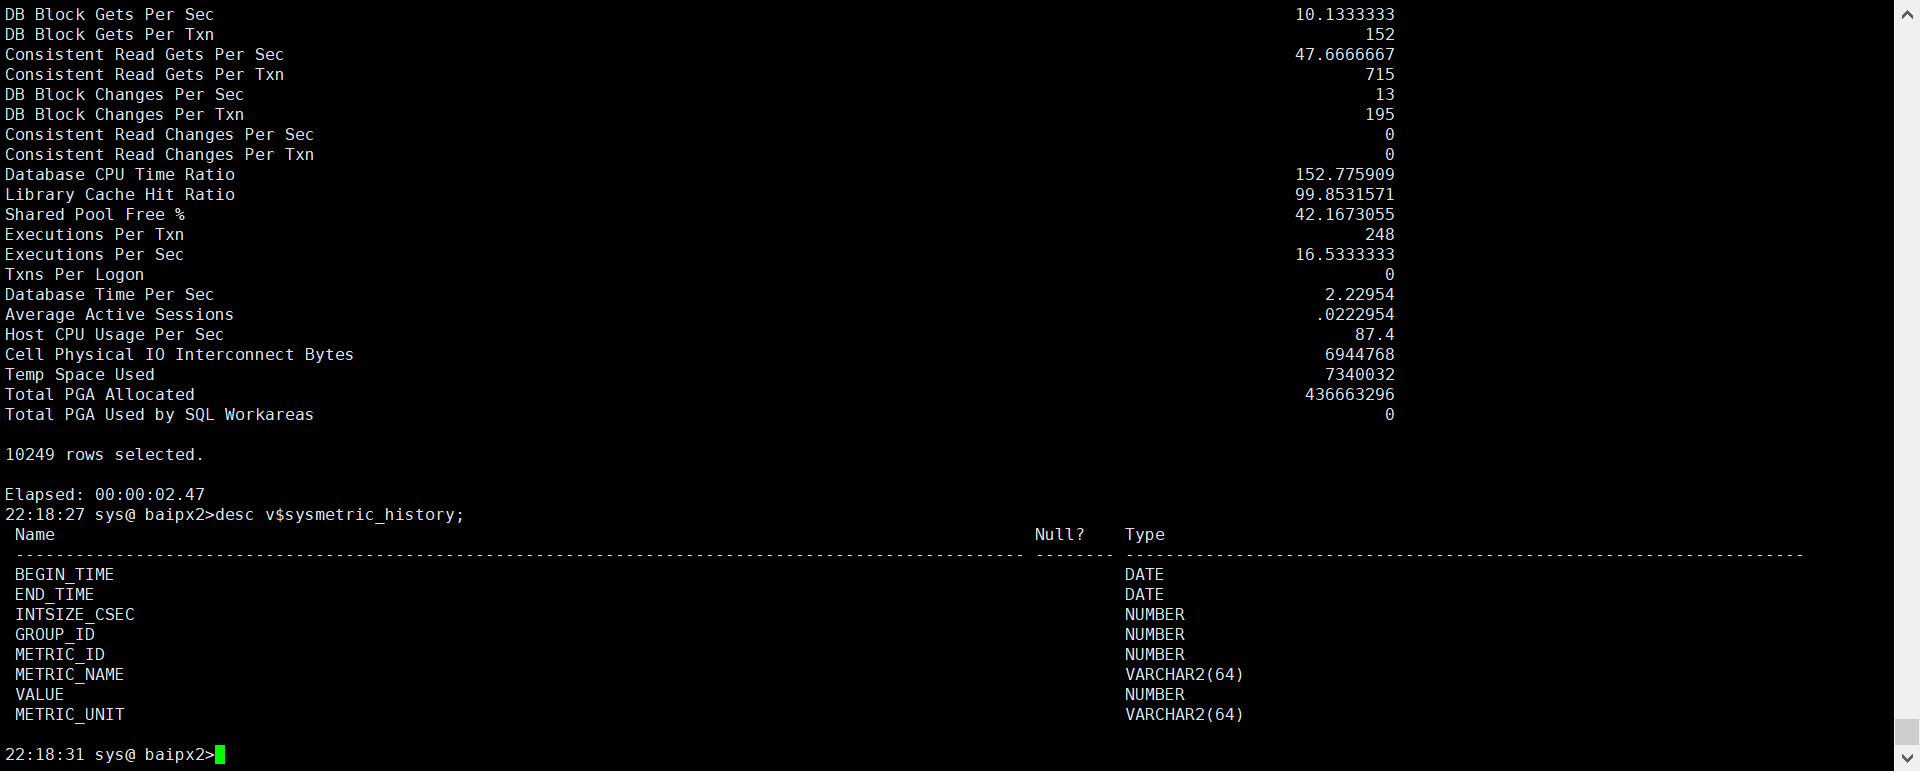1920x771 pixels.
Task: Click 'DB Block Changes Per Sec' row
Action: (700, 95)
